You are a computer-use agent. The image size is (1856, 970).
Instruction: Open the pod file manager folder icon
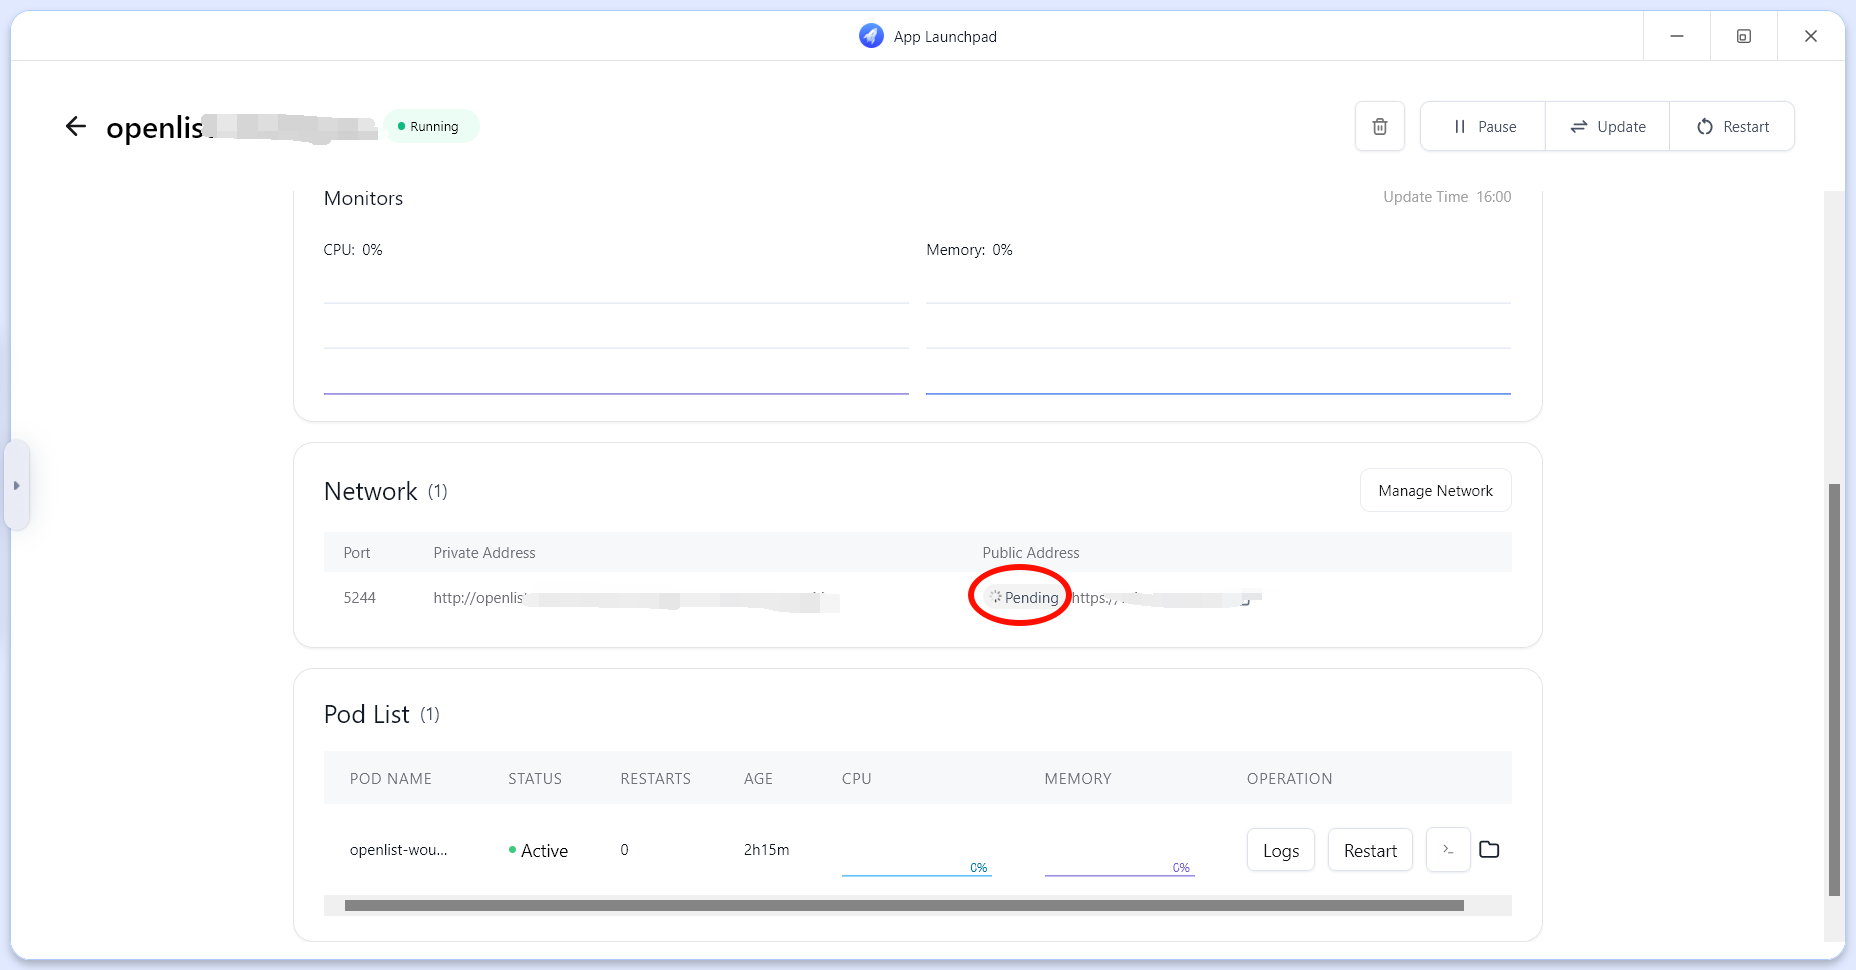[1489, 849]
